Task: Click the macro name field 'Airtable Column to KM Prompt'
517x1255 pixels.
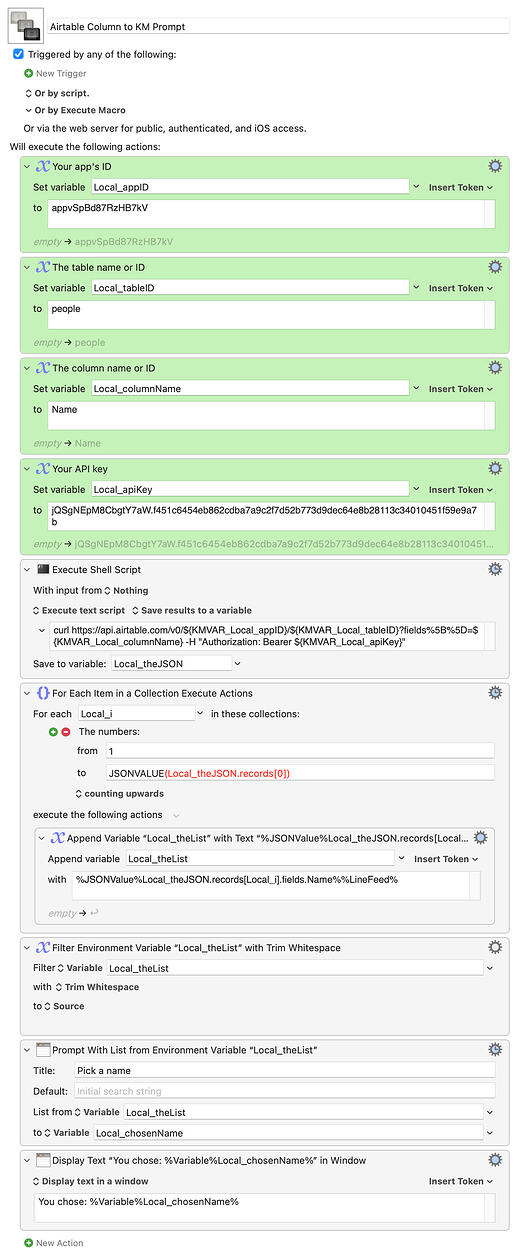Action: (x=278, y=26)
